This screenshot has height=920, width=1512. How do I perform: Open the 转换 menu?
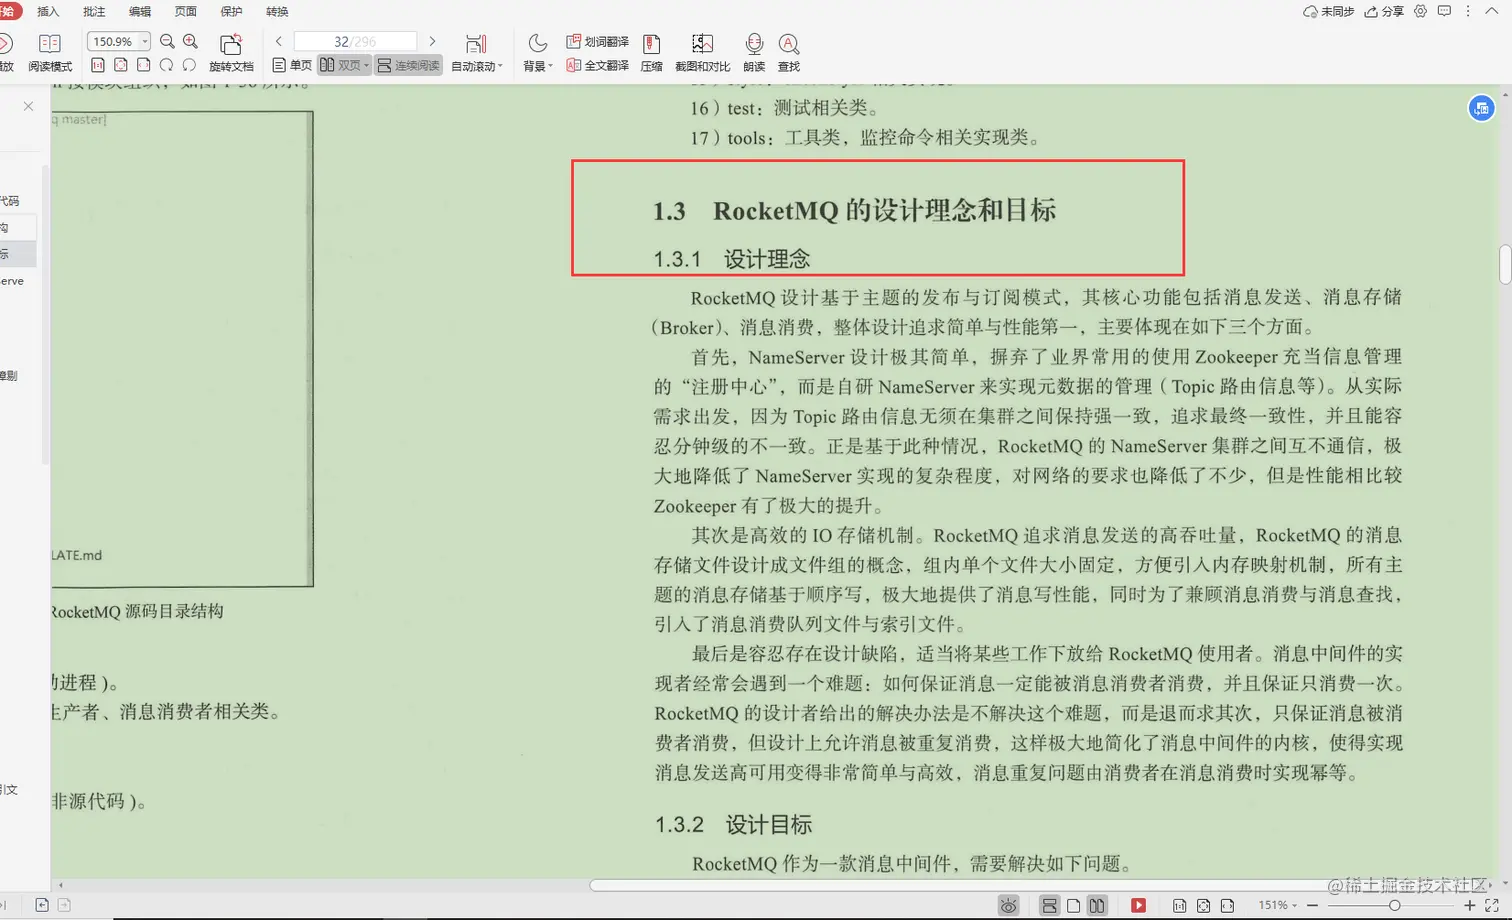[276, 11]
